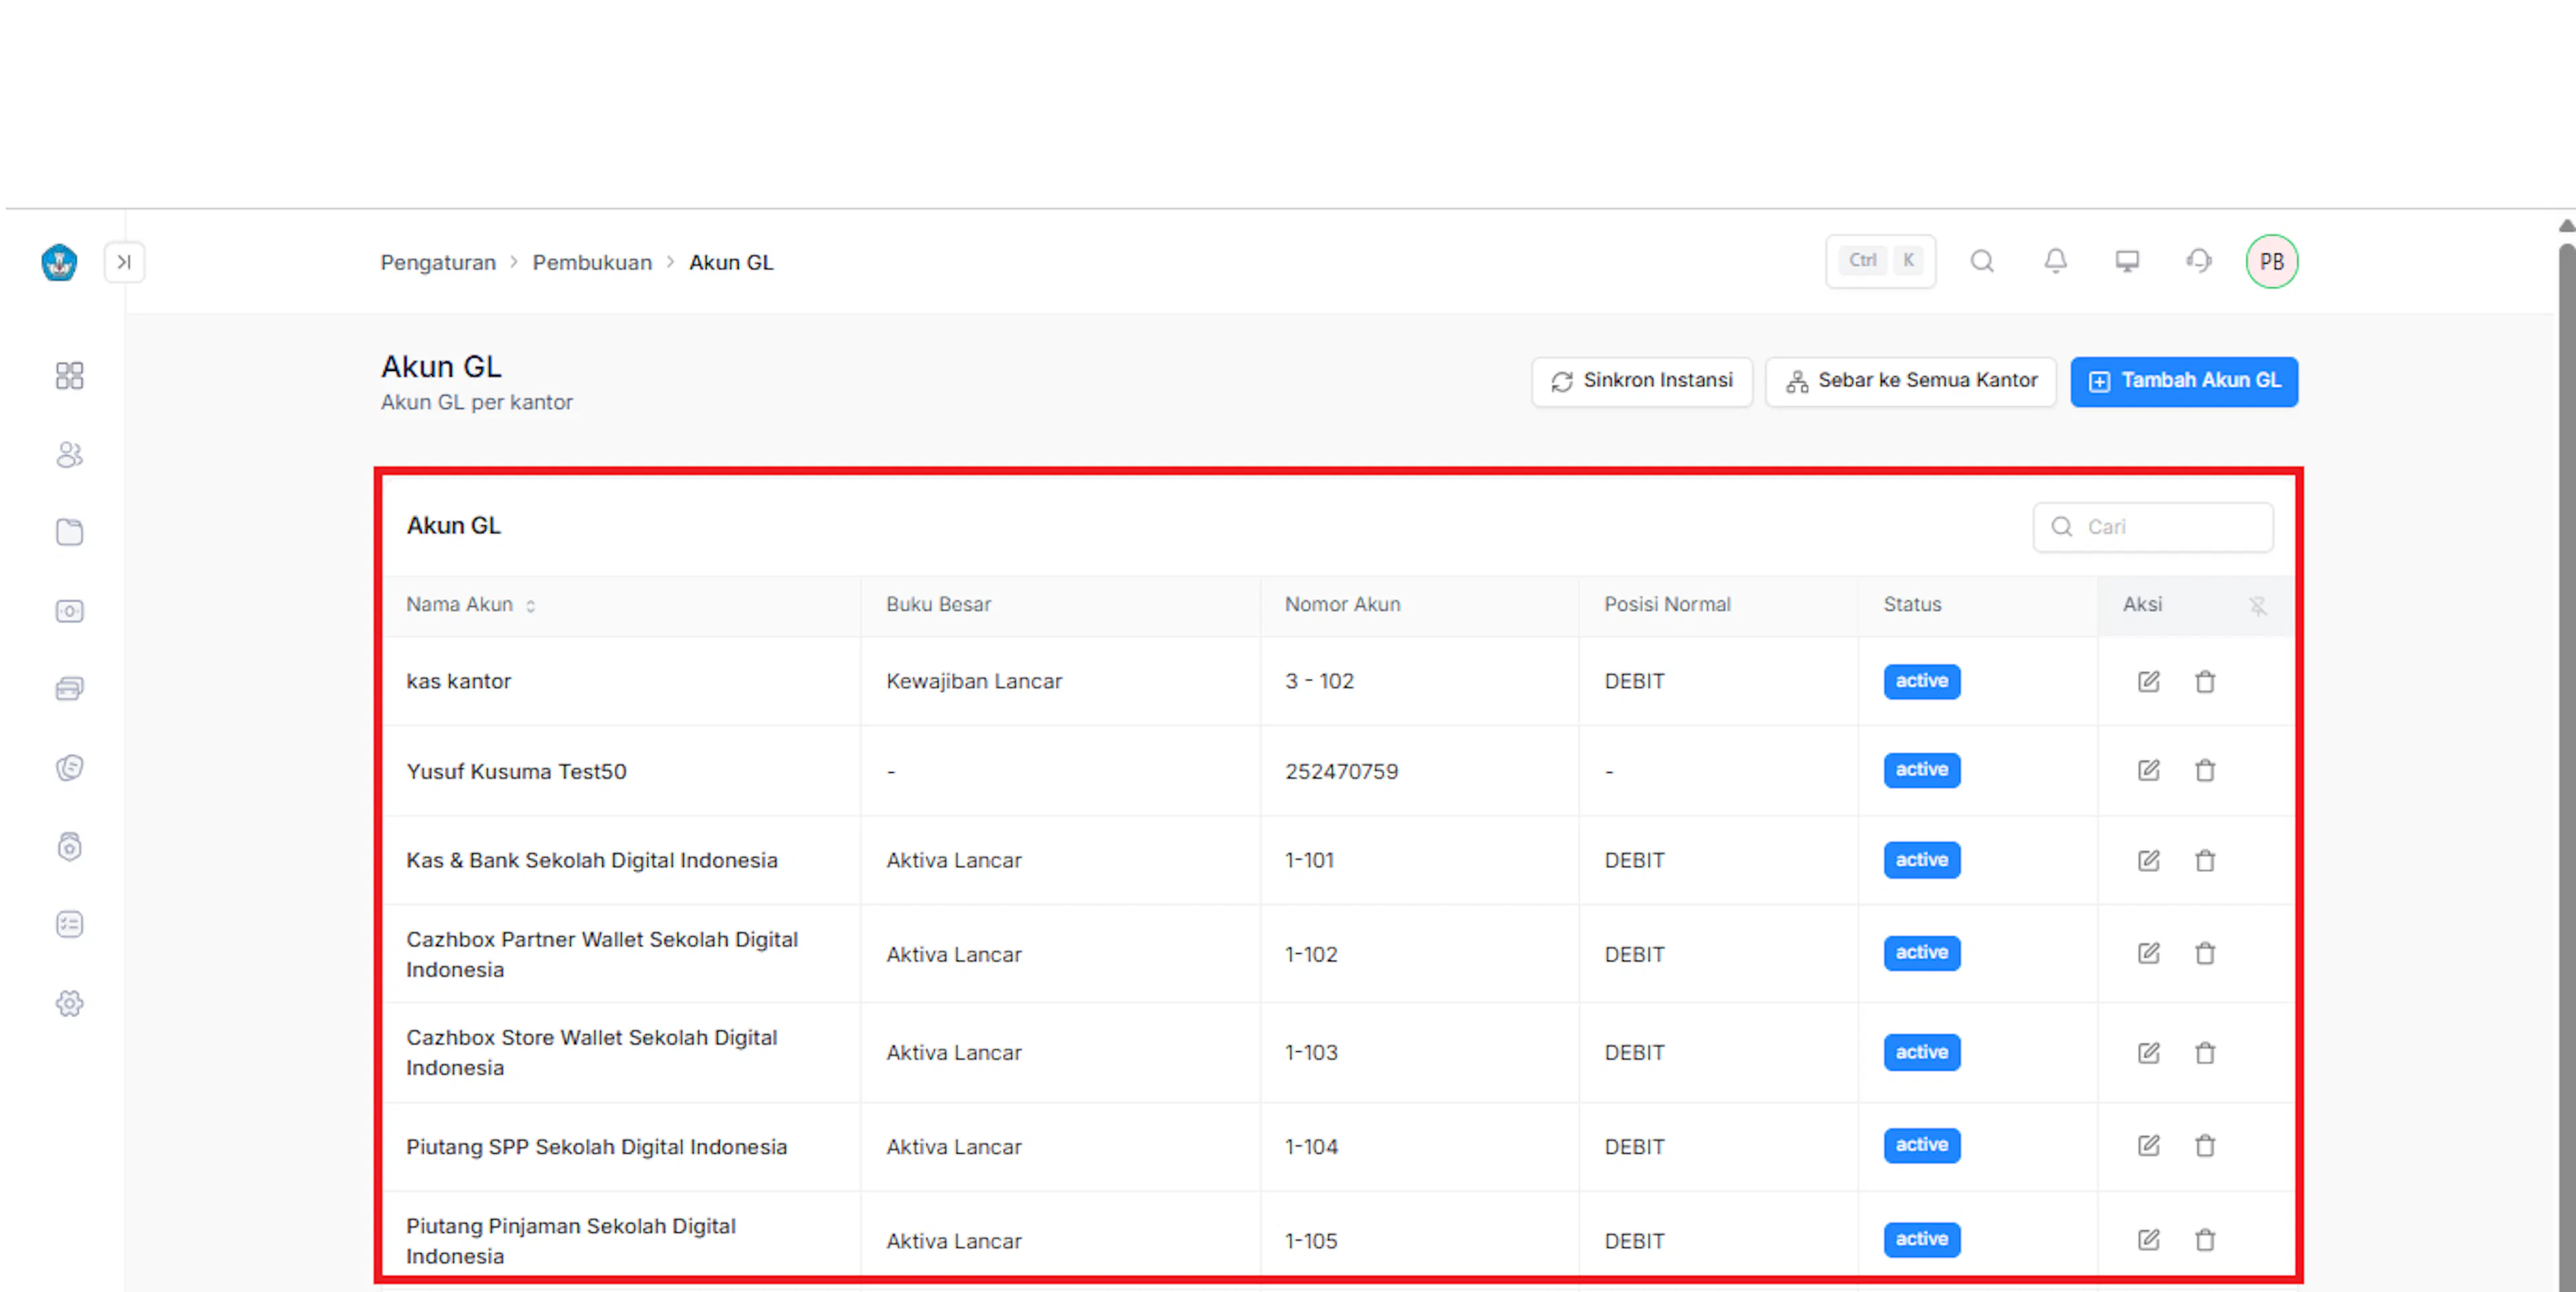
Task: Click active badge for Yusuf Kusuma Test50
Action: pos(1921,770)
